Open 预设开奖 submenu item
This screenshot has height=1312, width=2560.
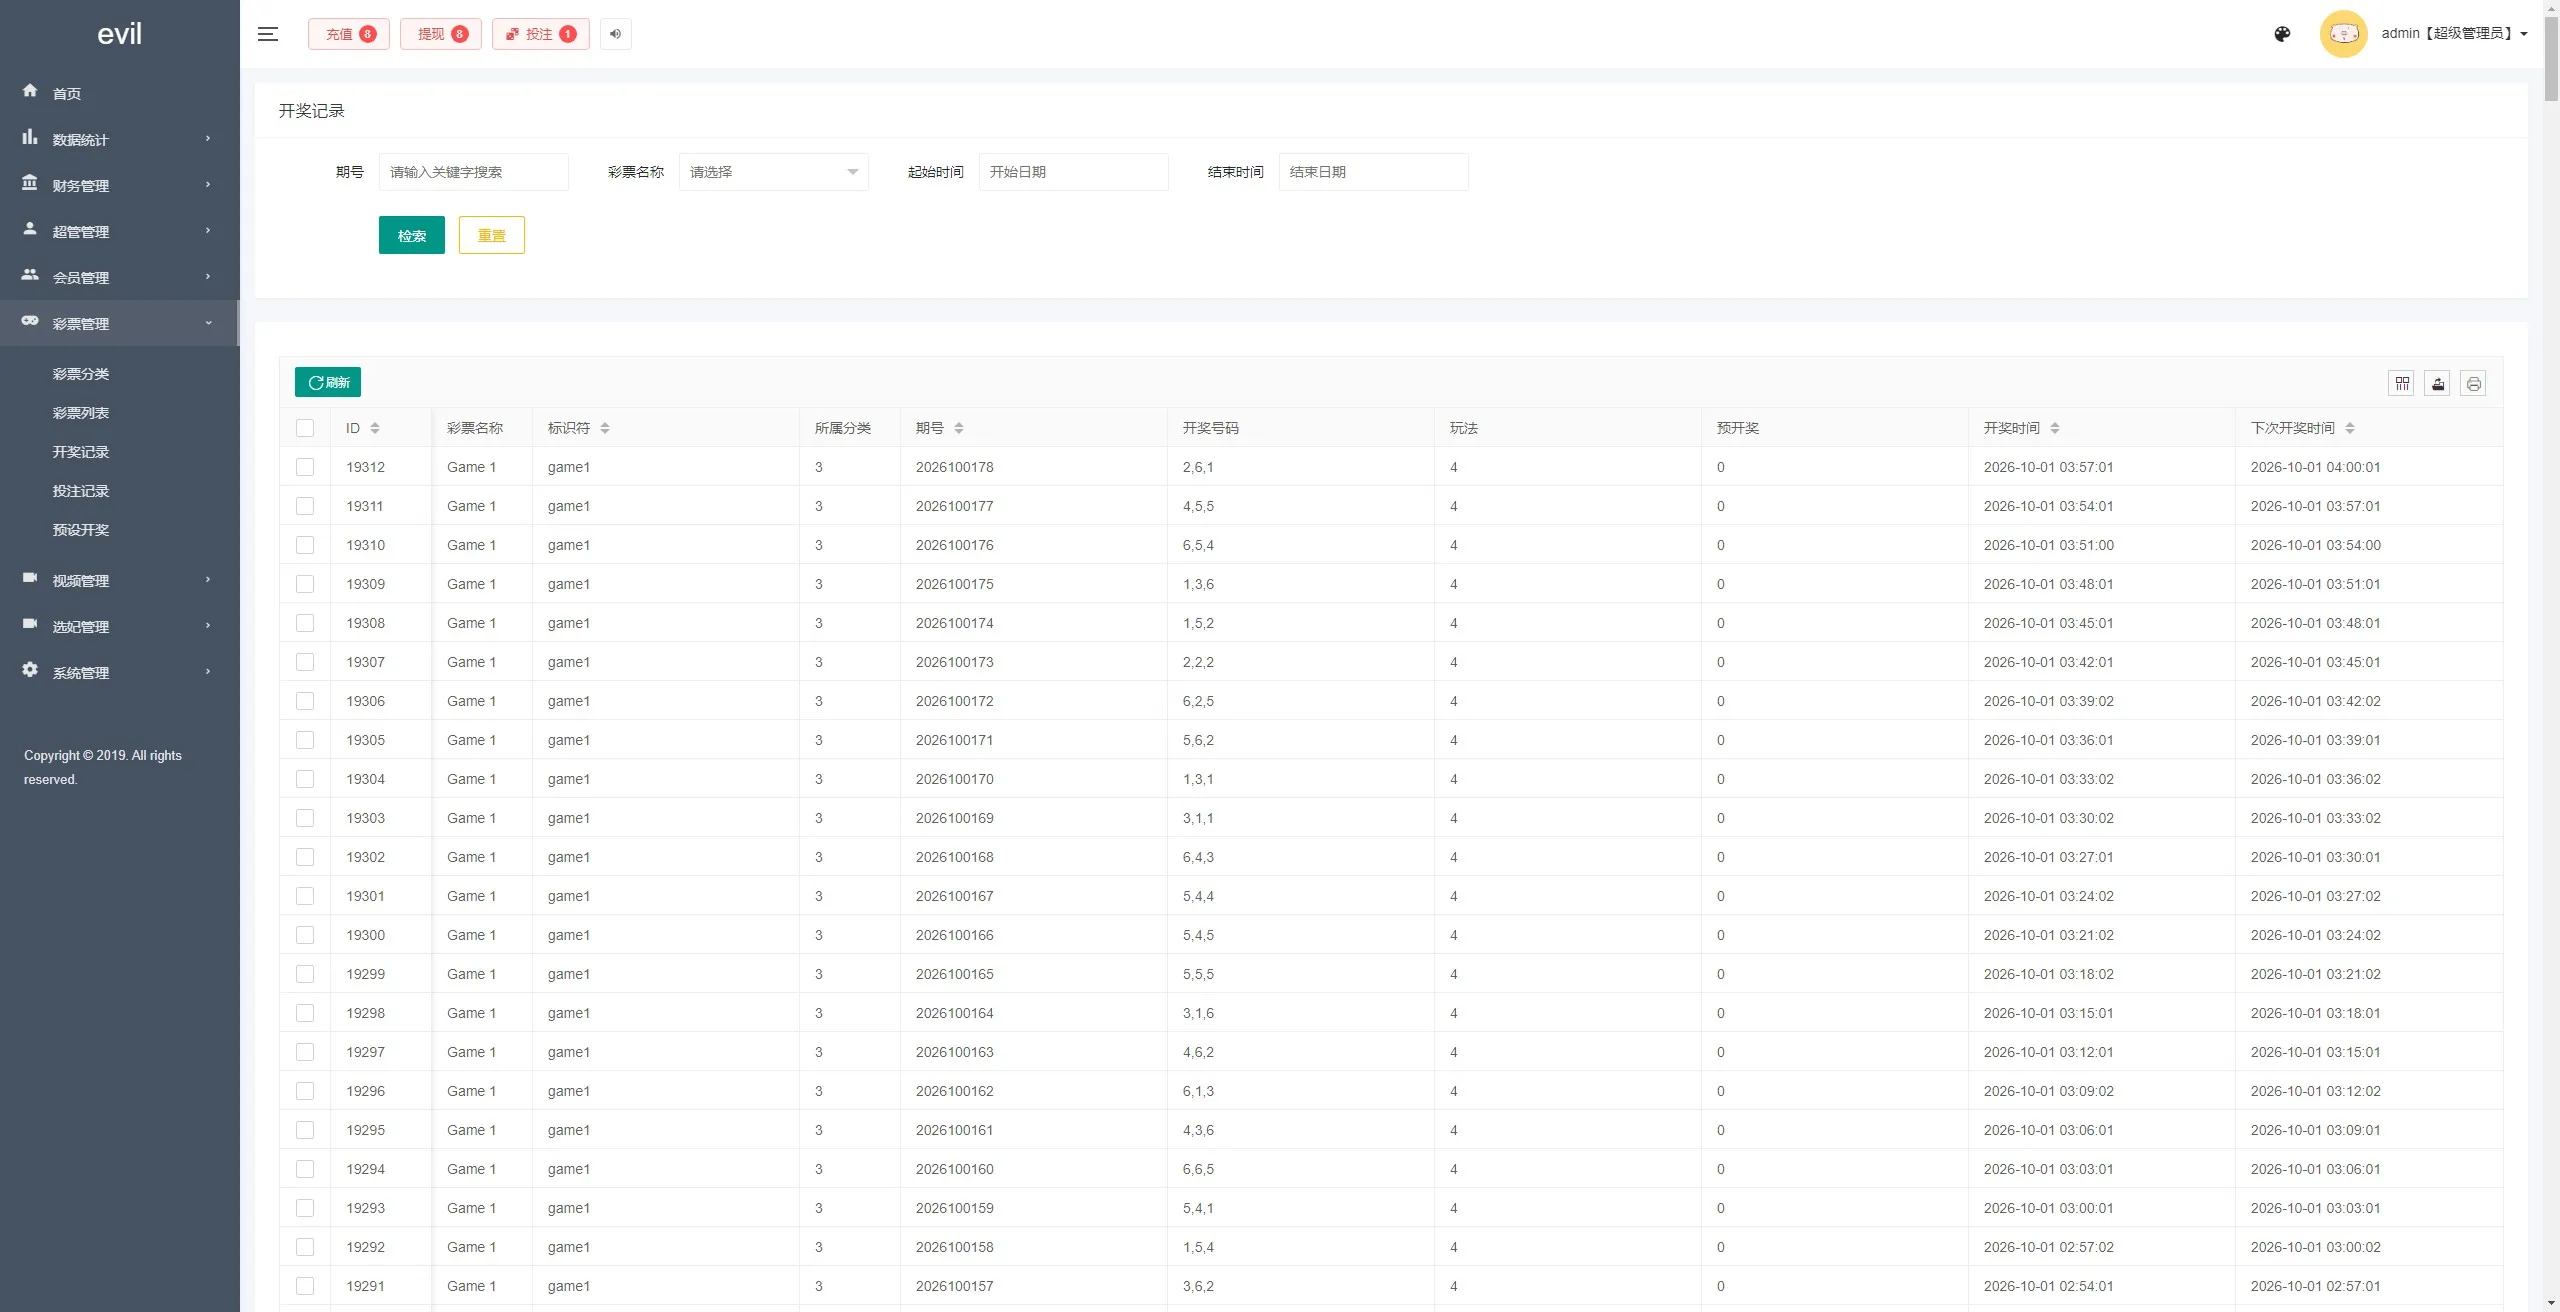[81, 530]
